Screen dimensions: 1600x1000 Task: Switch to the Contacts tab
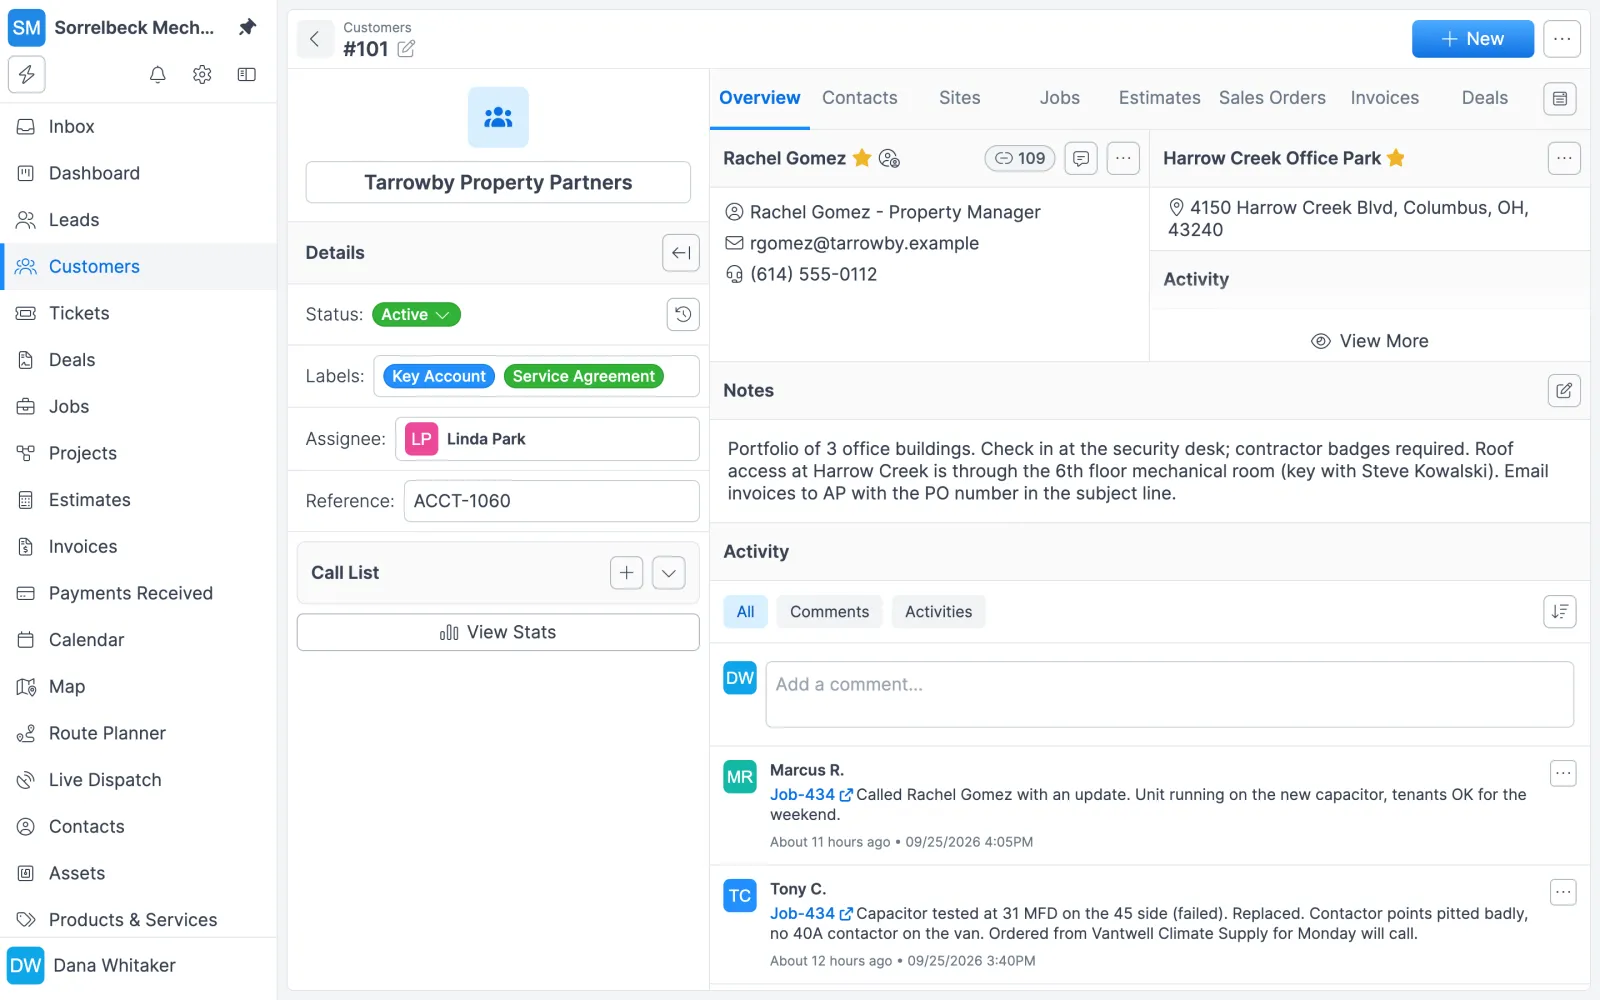[860, 98]
